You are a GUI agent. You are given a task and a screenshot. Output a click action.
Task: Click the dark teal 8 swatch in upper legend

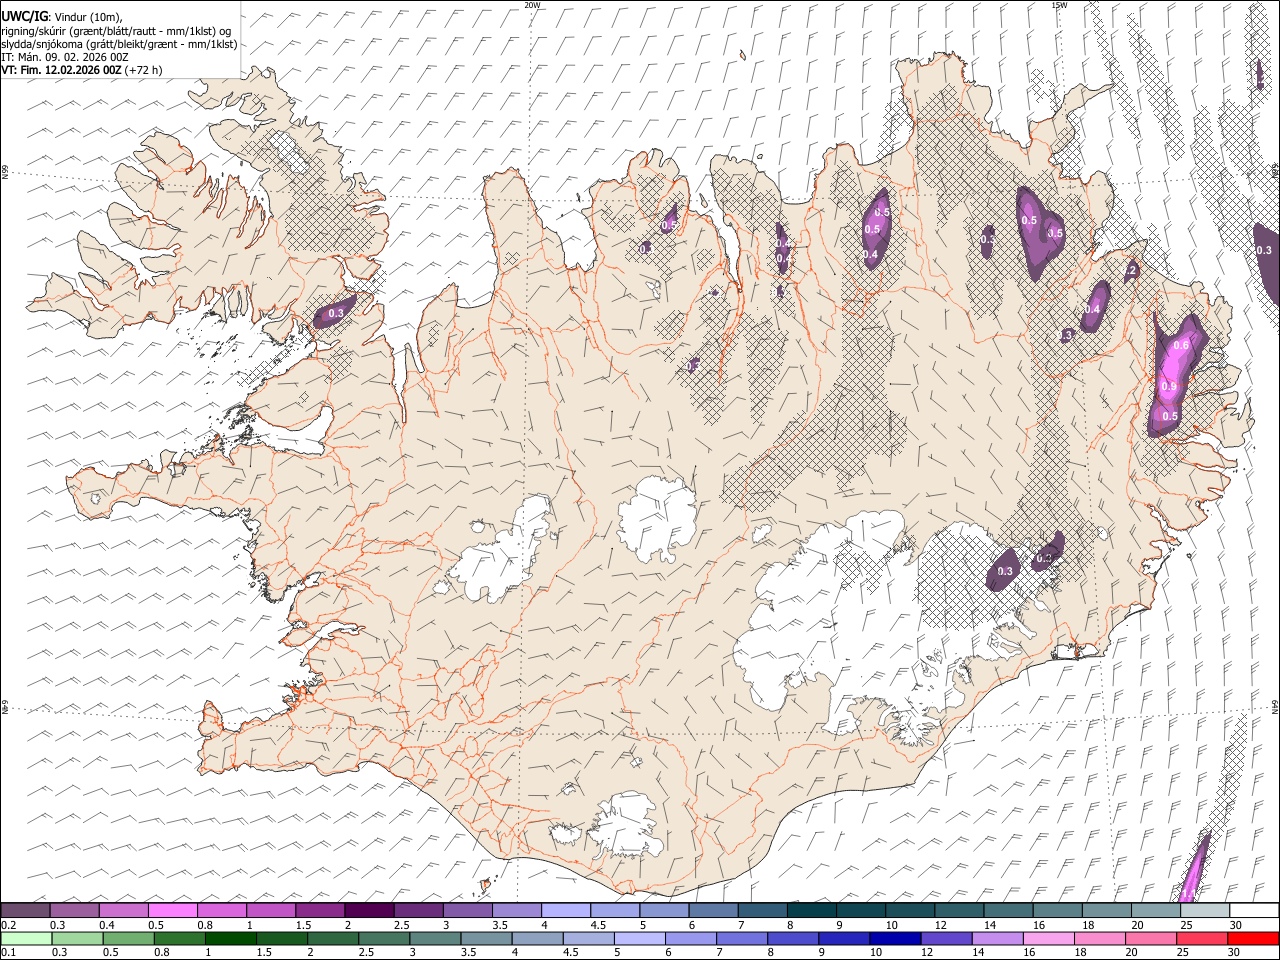(x=812, y=910)
